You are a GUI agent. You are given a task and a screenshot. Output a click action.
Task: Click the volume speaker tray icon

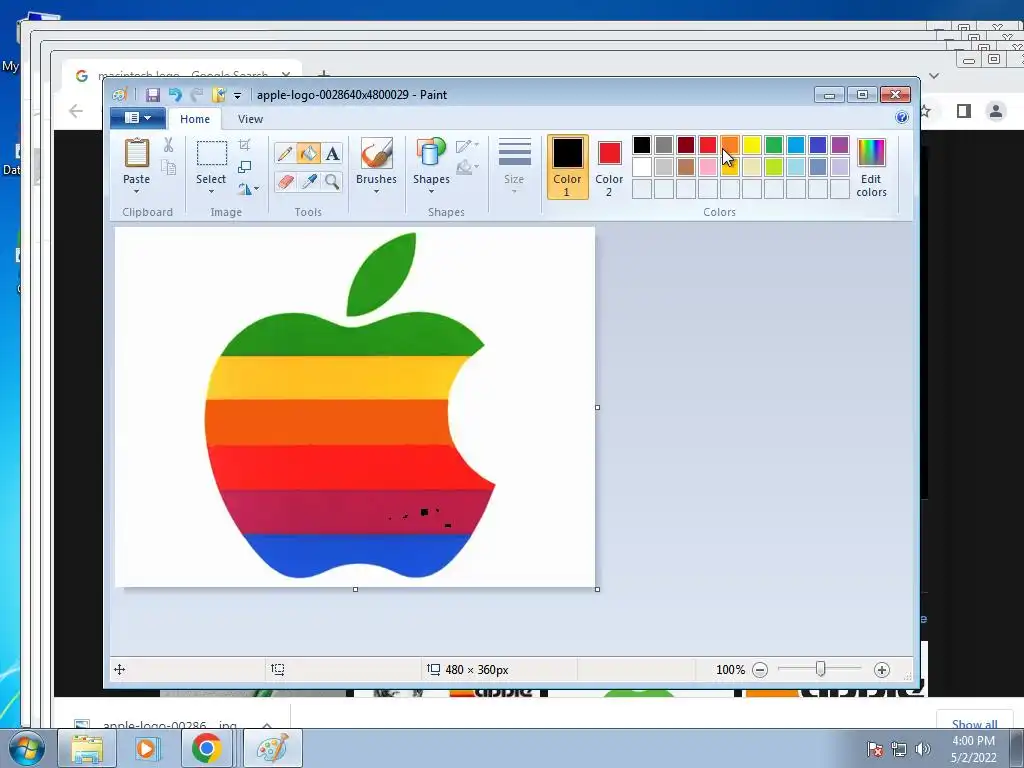coord(923,749)
